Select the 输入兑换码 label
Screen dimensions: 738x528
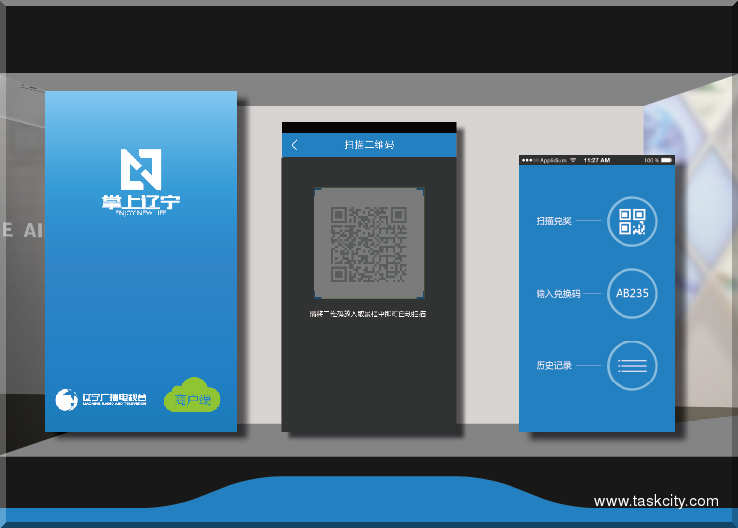(x=557, y=294)
